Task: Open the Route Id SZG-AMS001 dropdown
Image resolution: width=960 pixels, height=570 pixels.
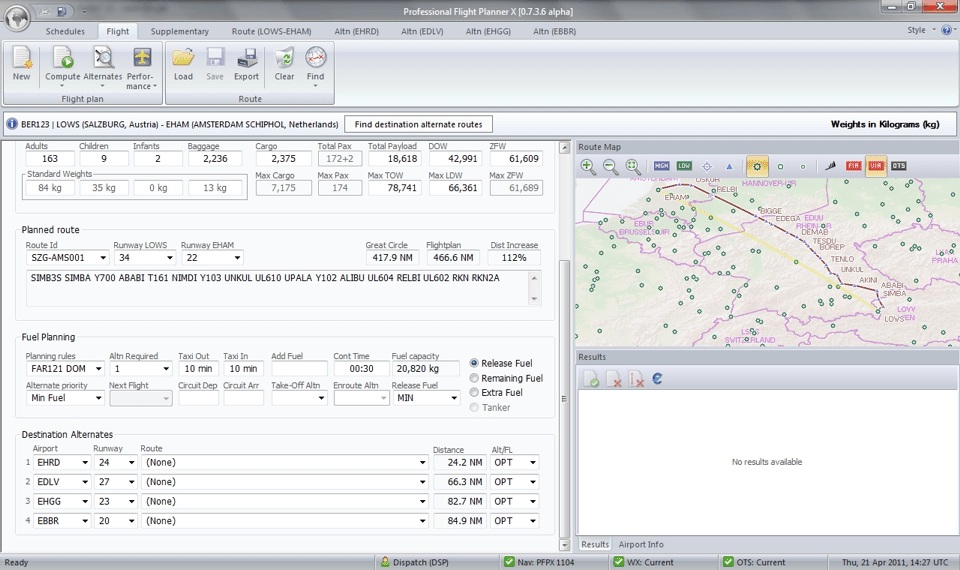Action: coord(103,258)
